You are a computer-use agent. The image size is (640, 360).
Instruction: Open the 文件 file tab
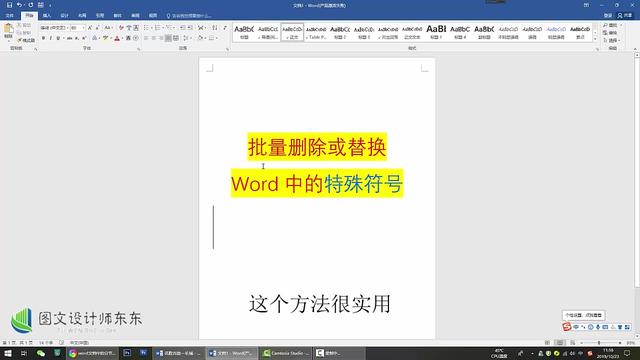10,16
